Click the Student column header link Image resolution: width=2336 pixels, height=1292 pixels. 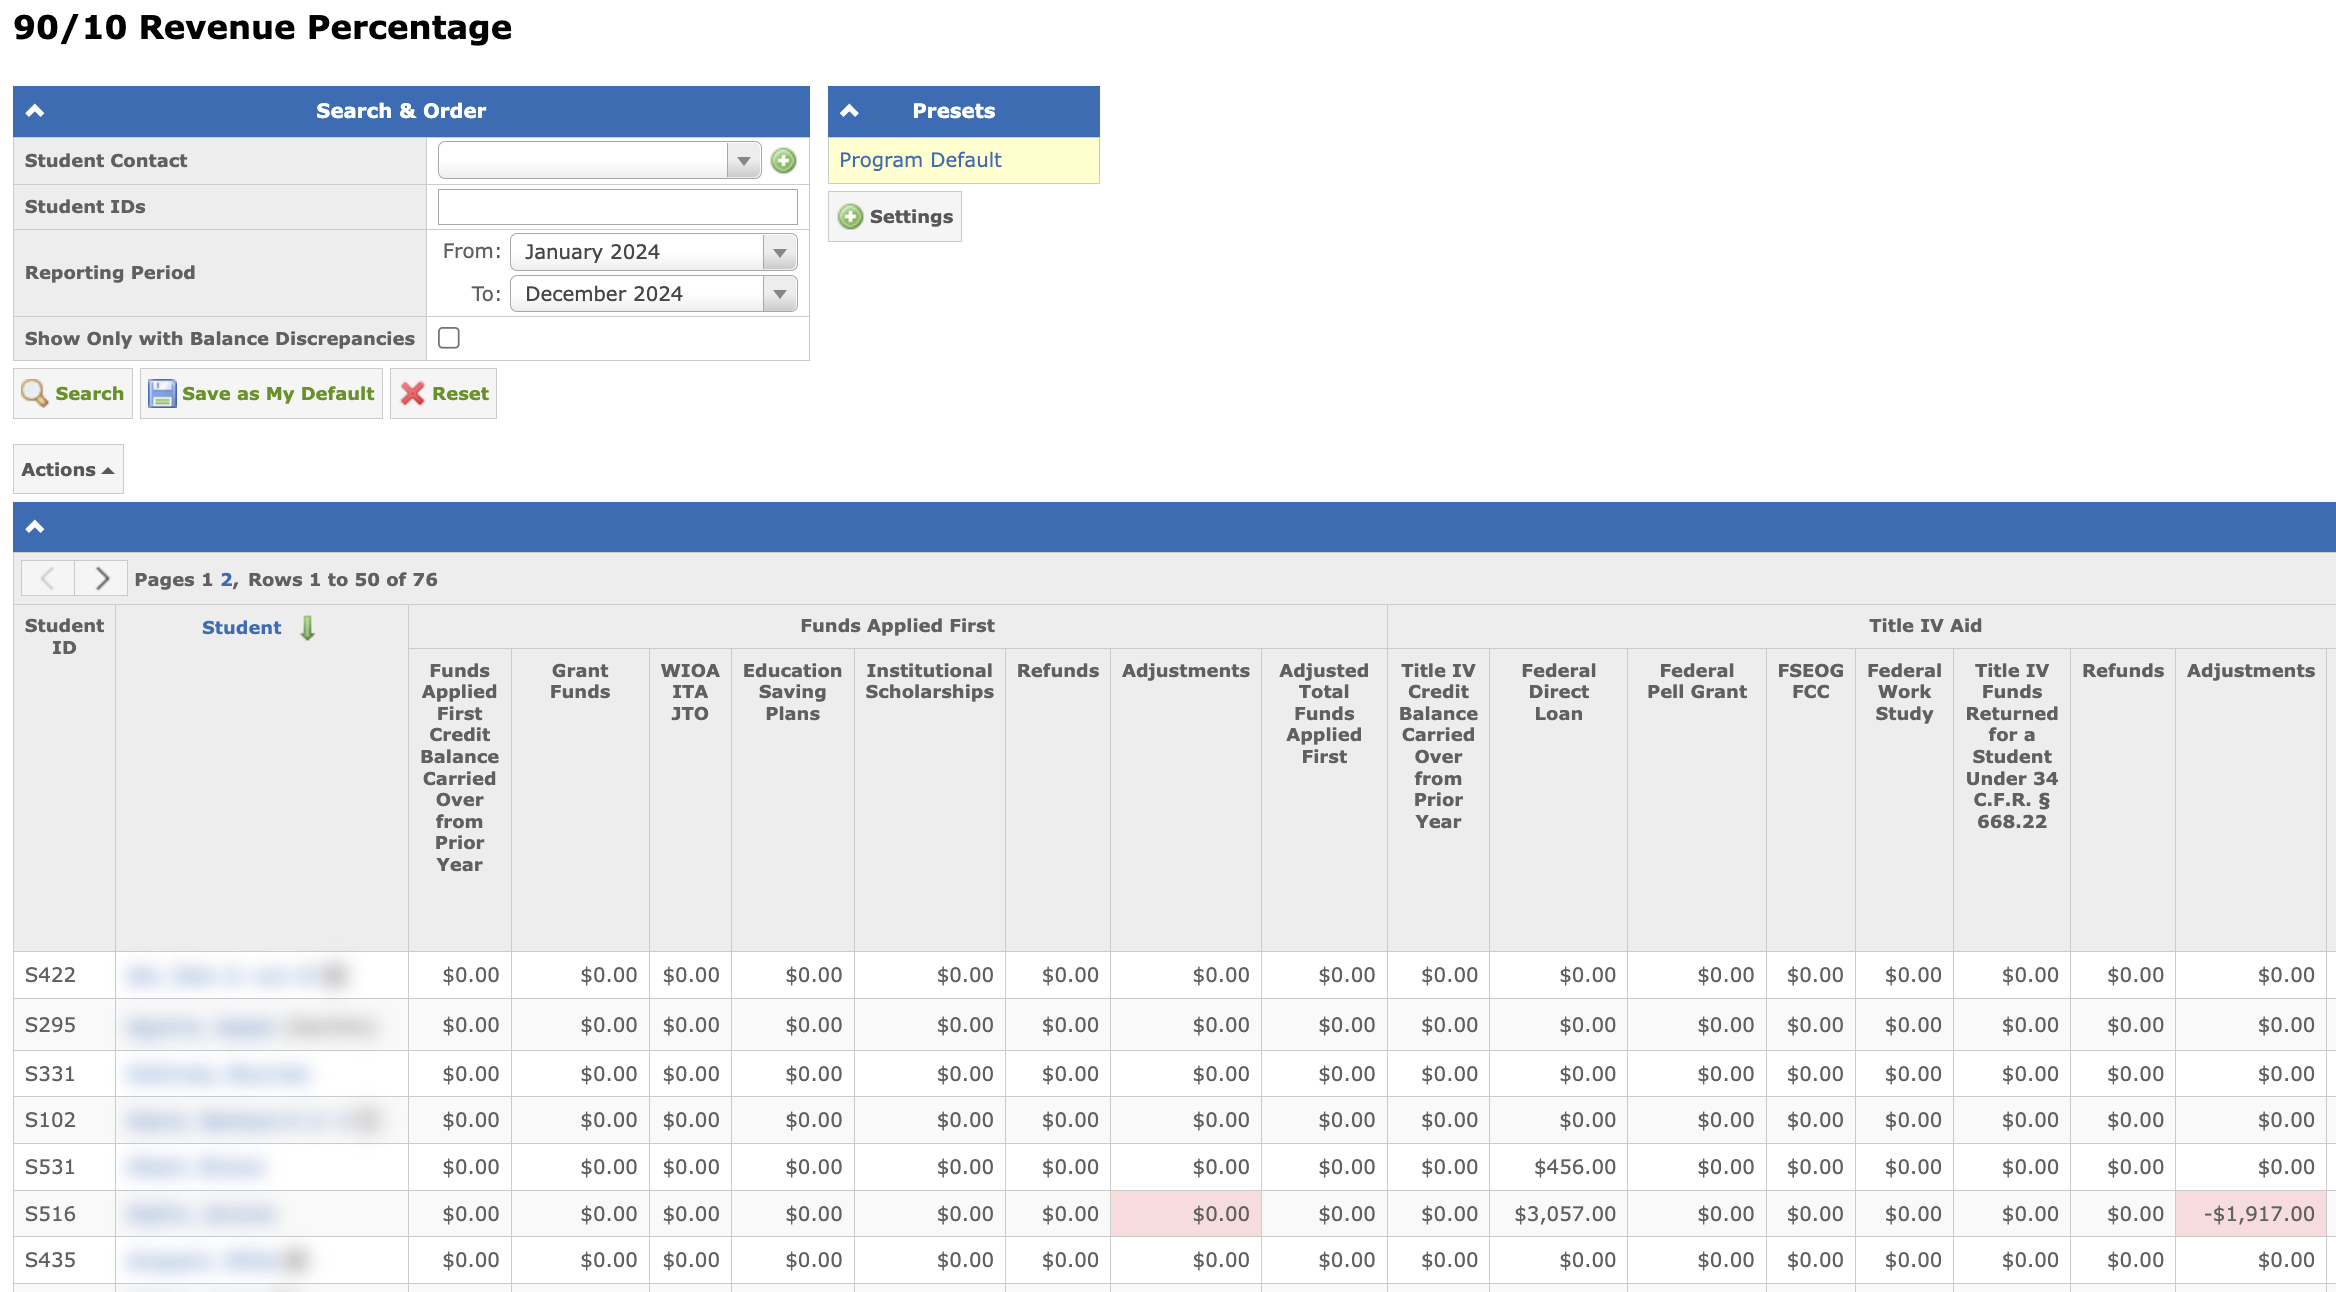pos(241,627)
